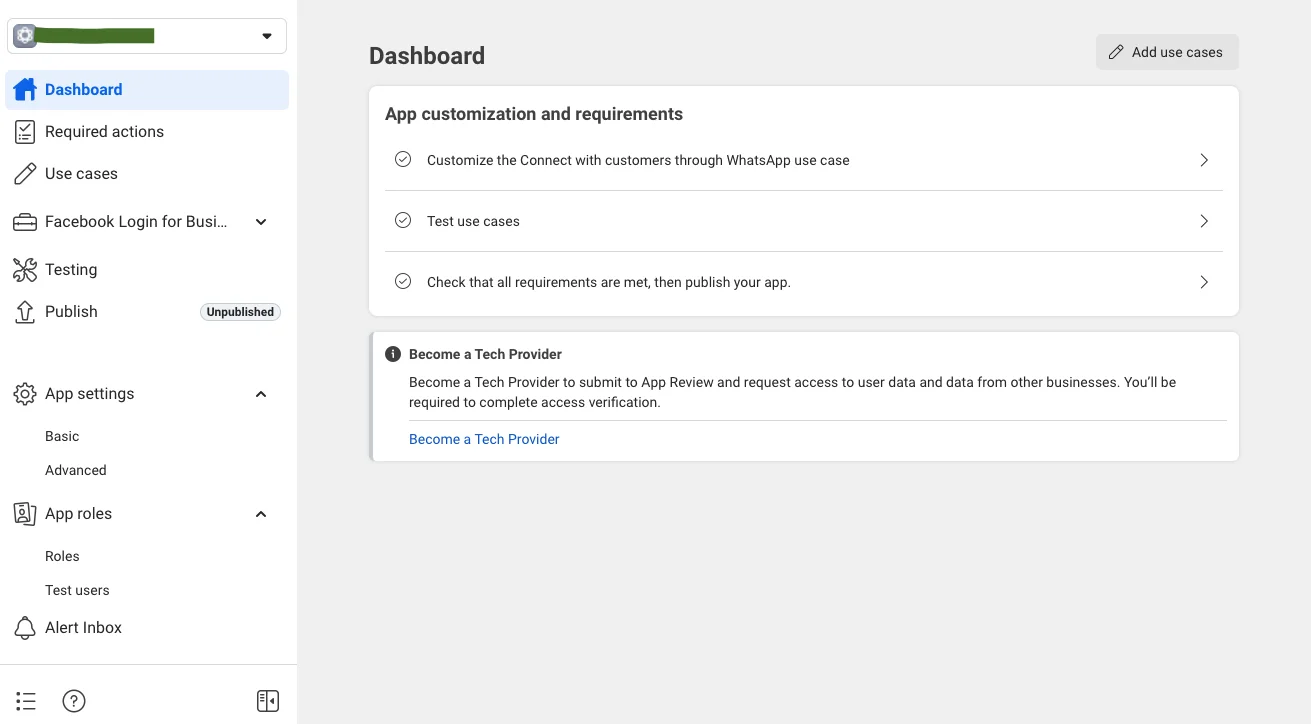Click the Testing tools icon
The height and width of the screenshot is (724, 1311).
click(25, 270)
